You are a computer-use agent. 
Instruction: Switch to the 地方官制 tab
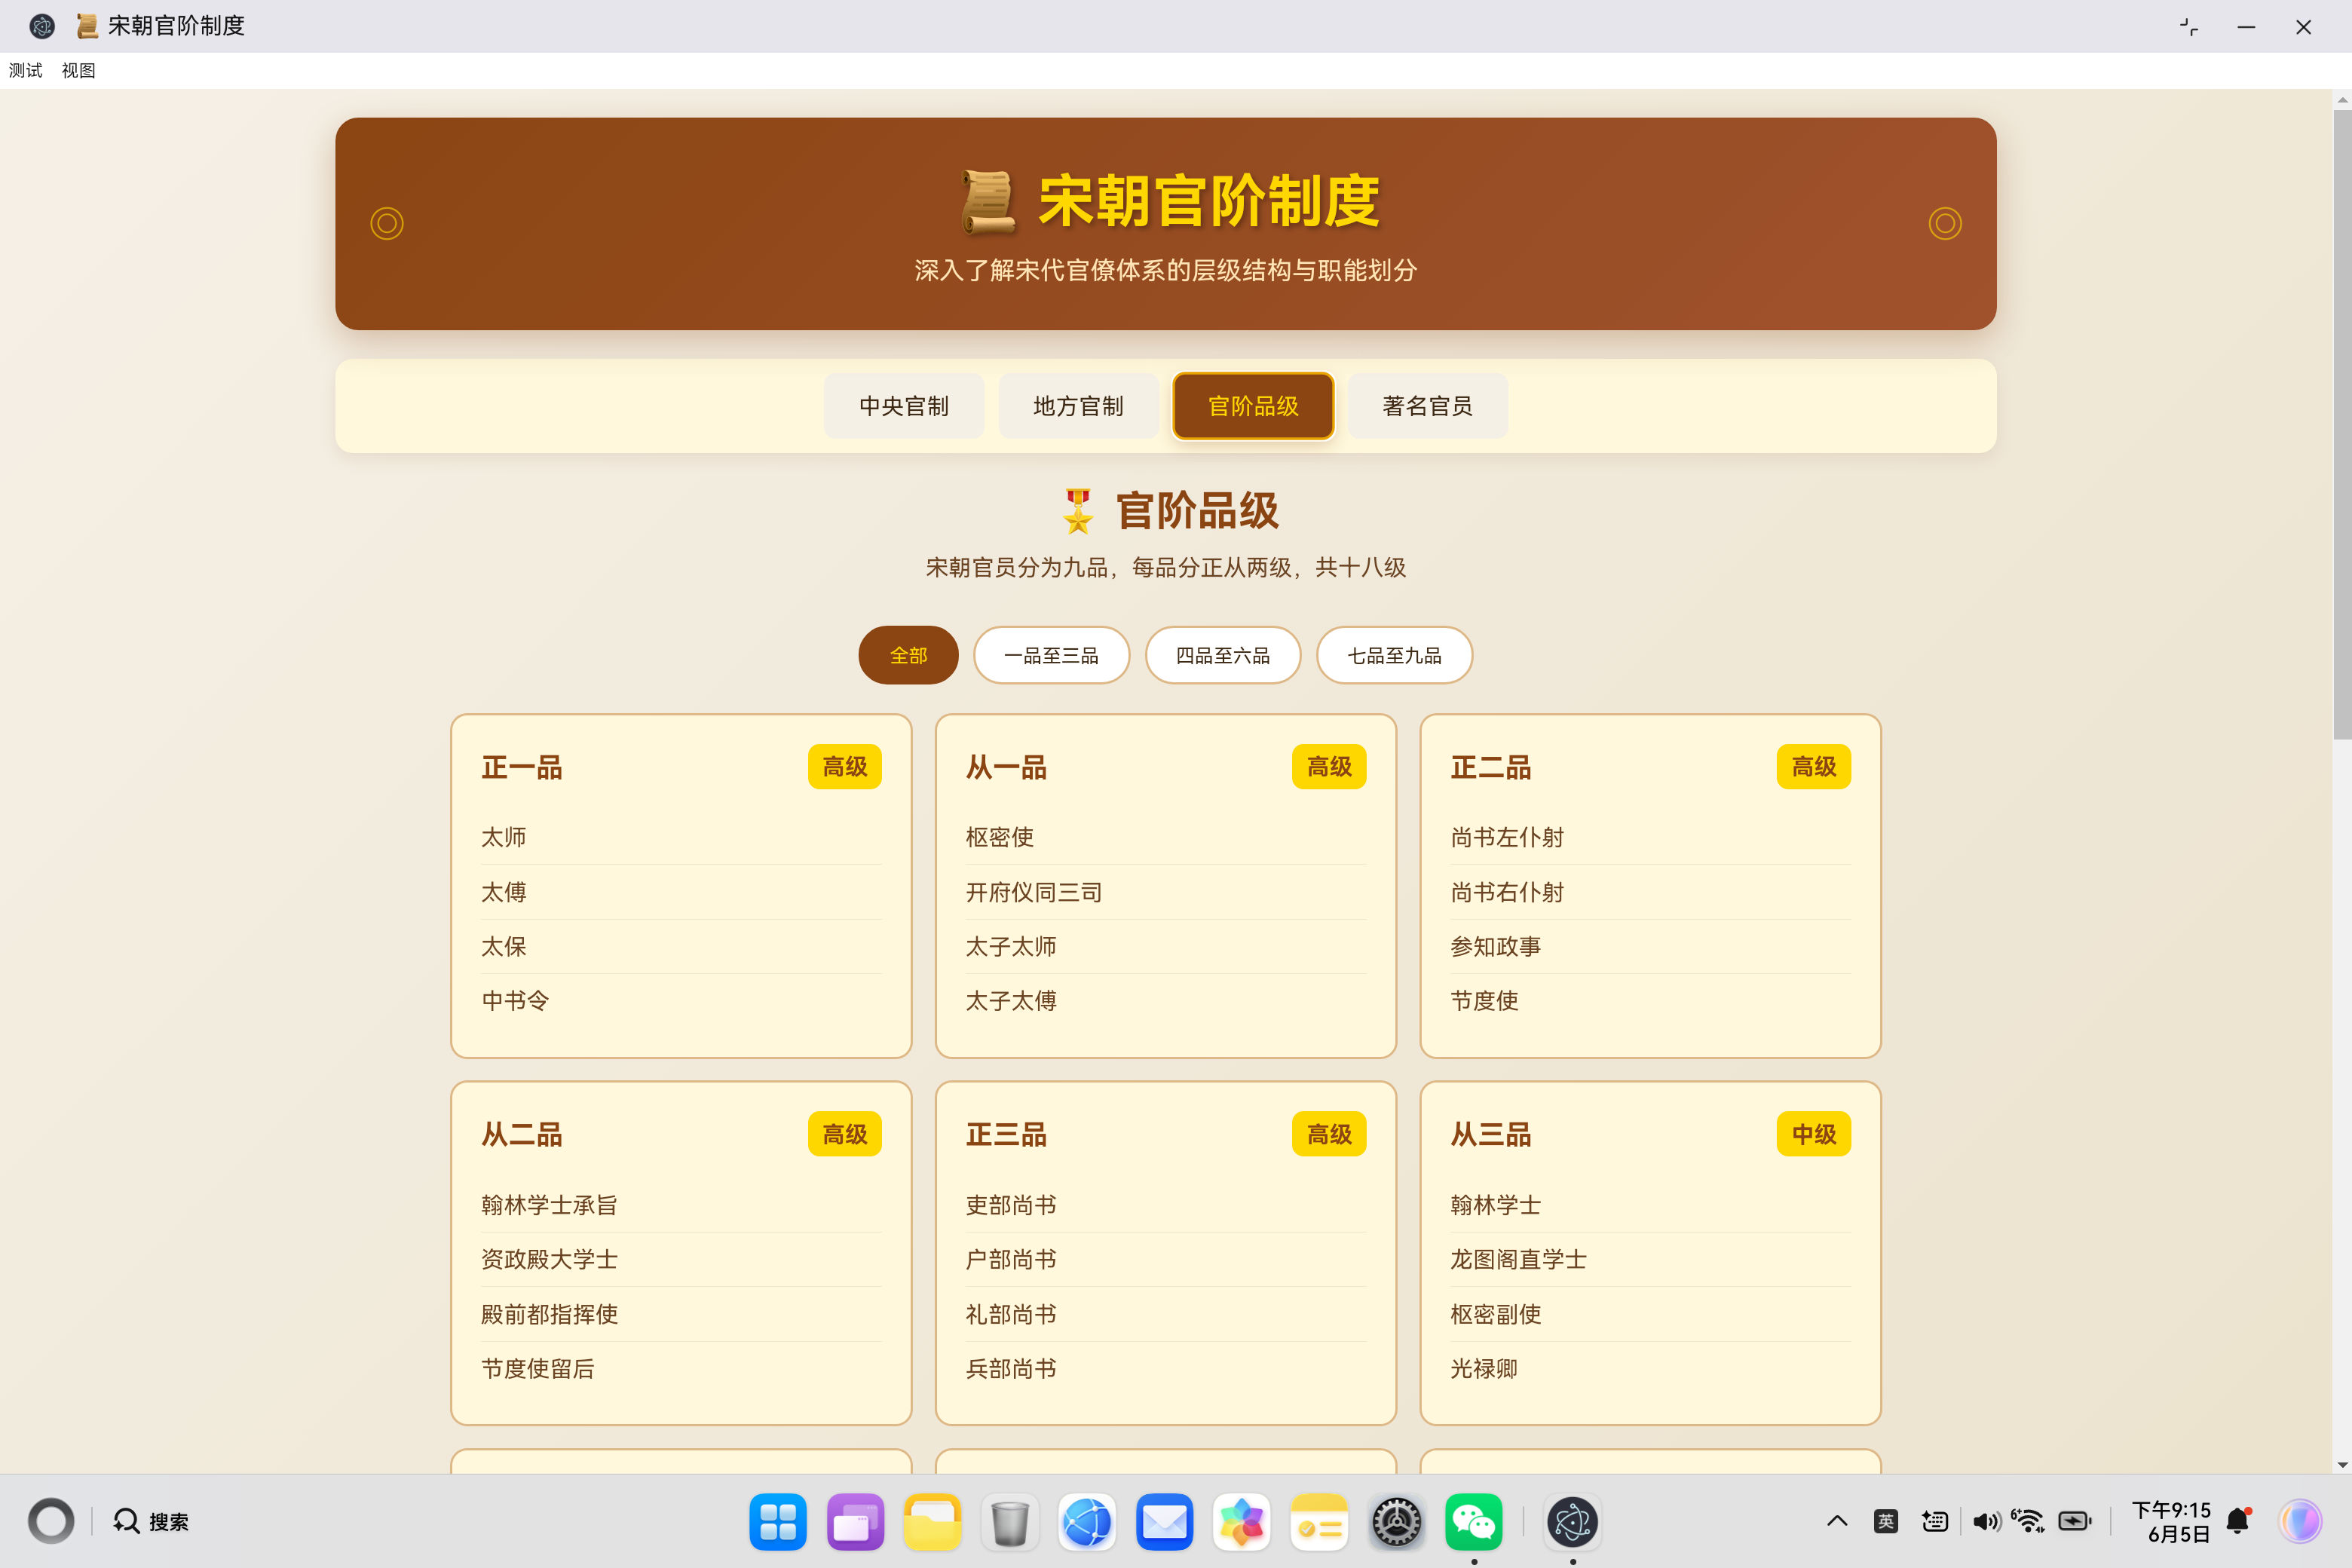point(1078,406)
